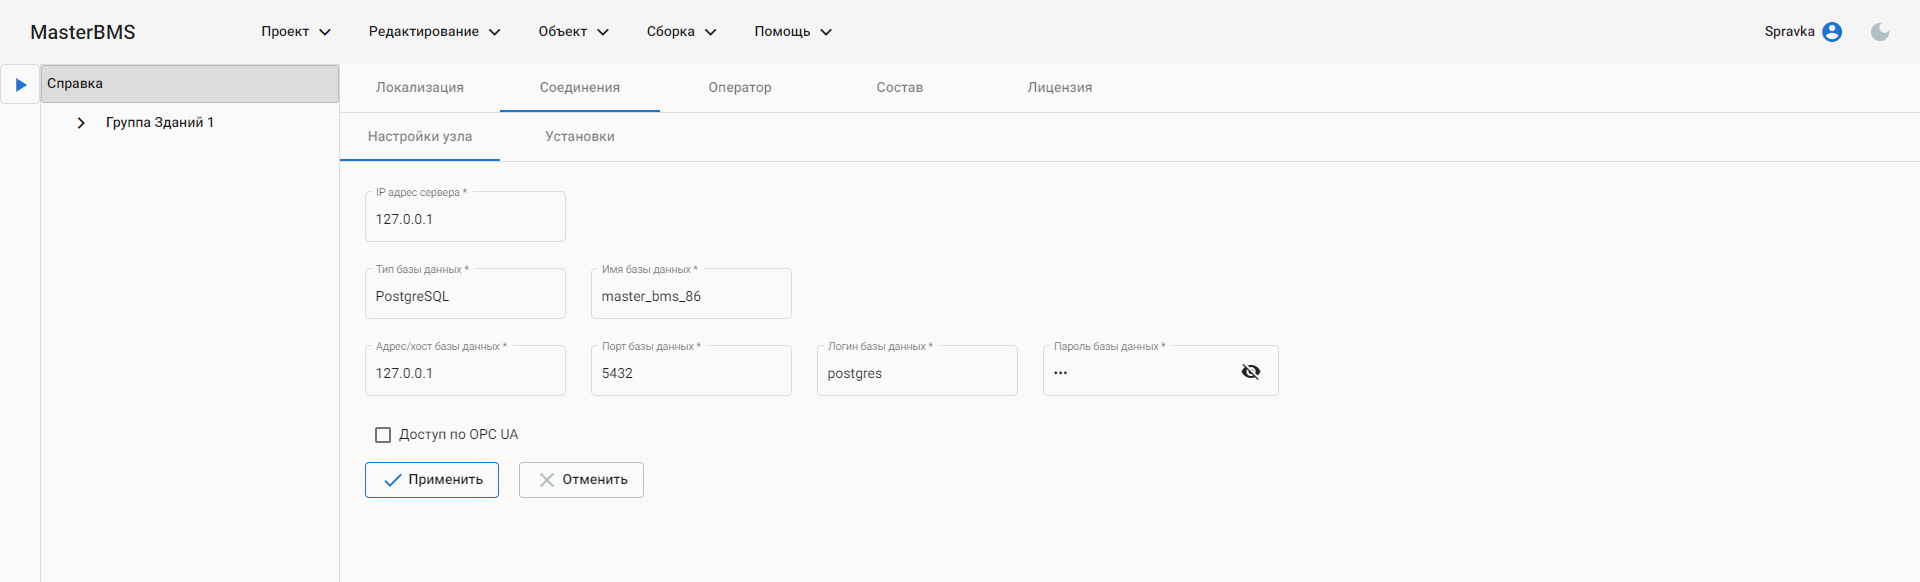Switch to the Оператор tab
This screenshot has height=582, width=1920.
click(740, 88)
